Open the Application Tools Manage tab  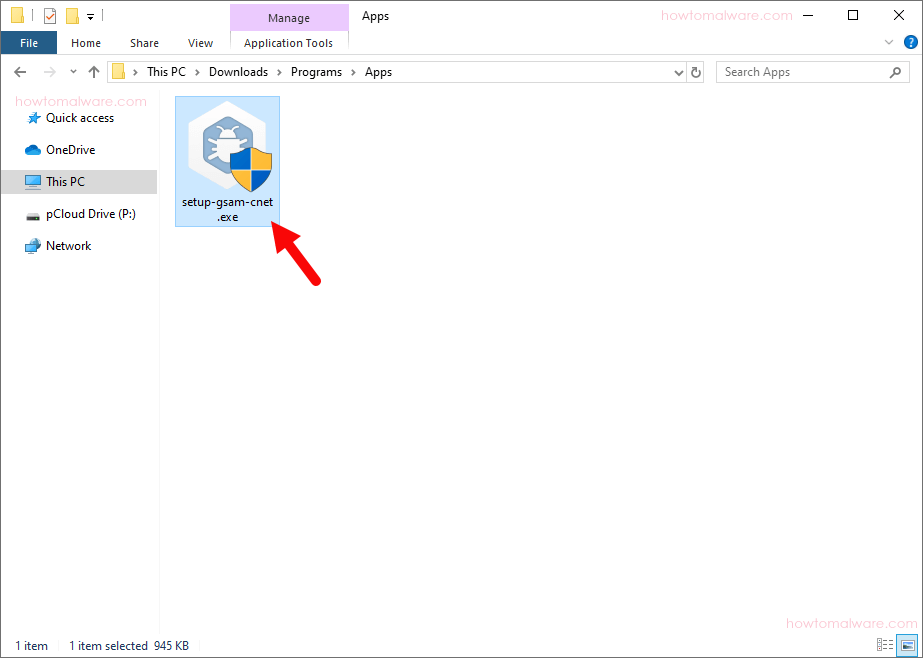pos(289,17)
